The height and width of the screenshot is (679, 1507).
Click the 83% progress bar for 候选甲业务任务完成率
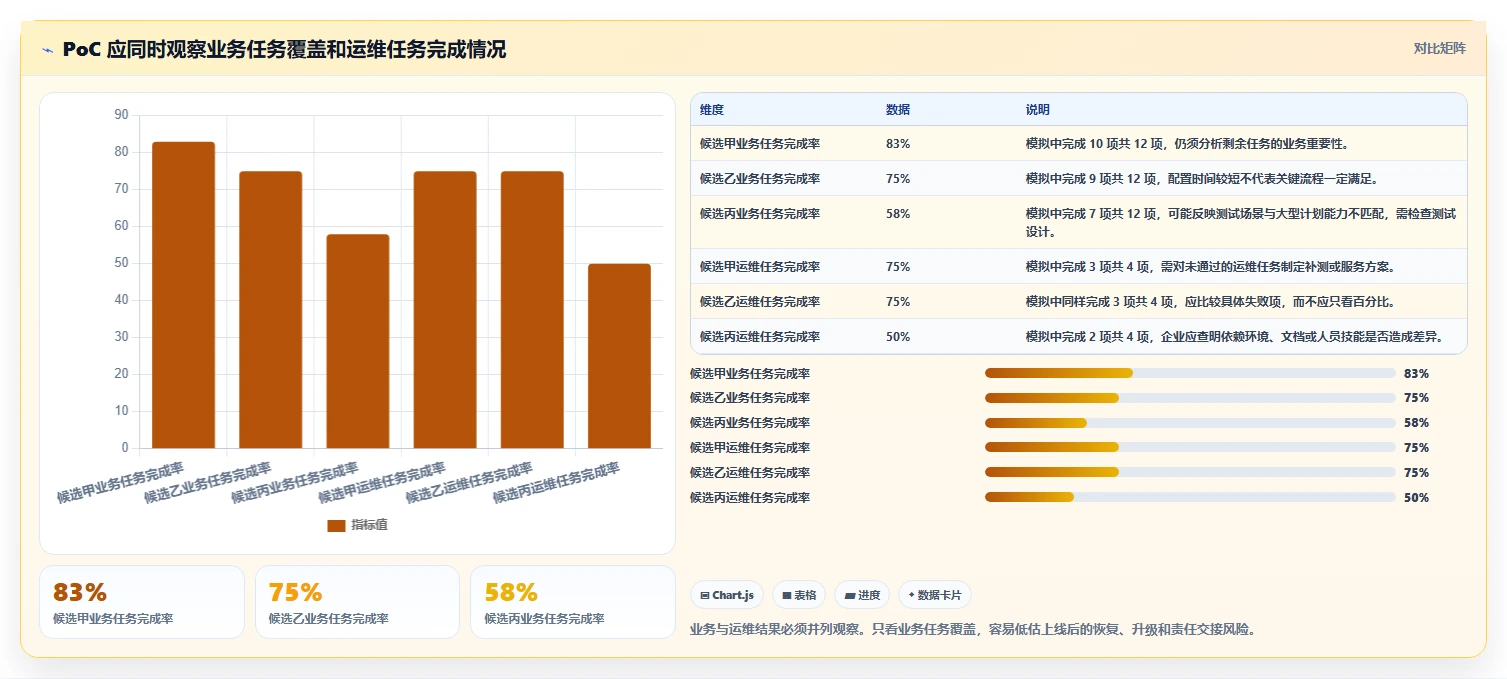point(1190,373)
